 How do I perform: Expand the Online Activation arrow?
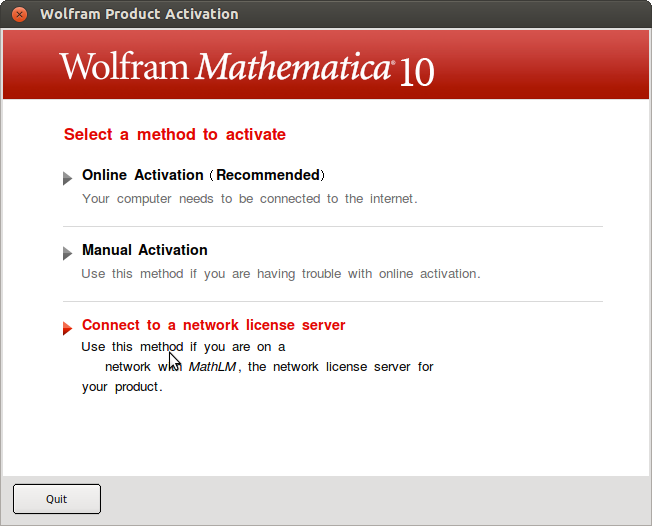coord(67,178)
